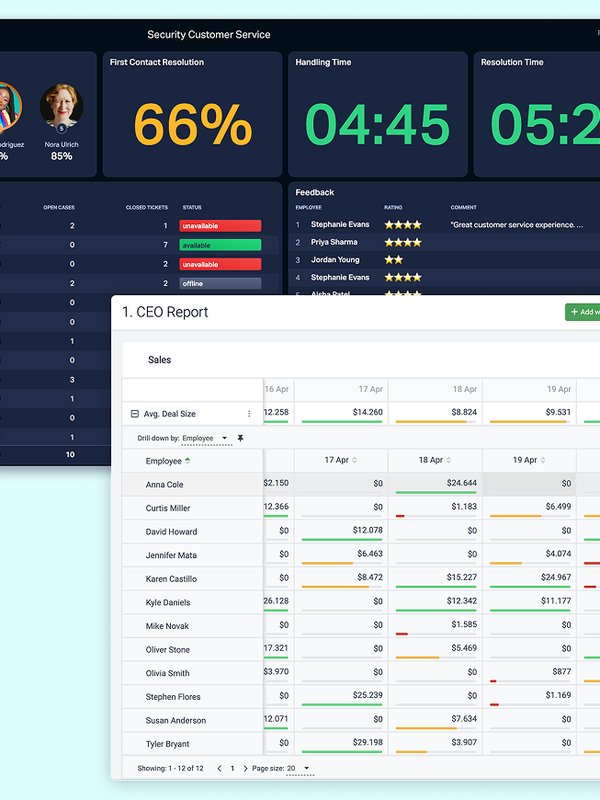The image size is (600, 800).
Task: Select the Sales section tab
Action: pos(159,359)
